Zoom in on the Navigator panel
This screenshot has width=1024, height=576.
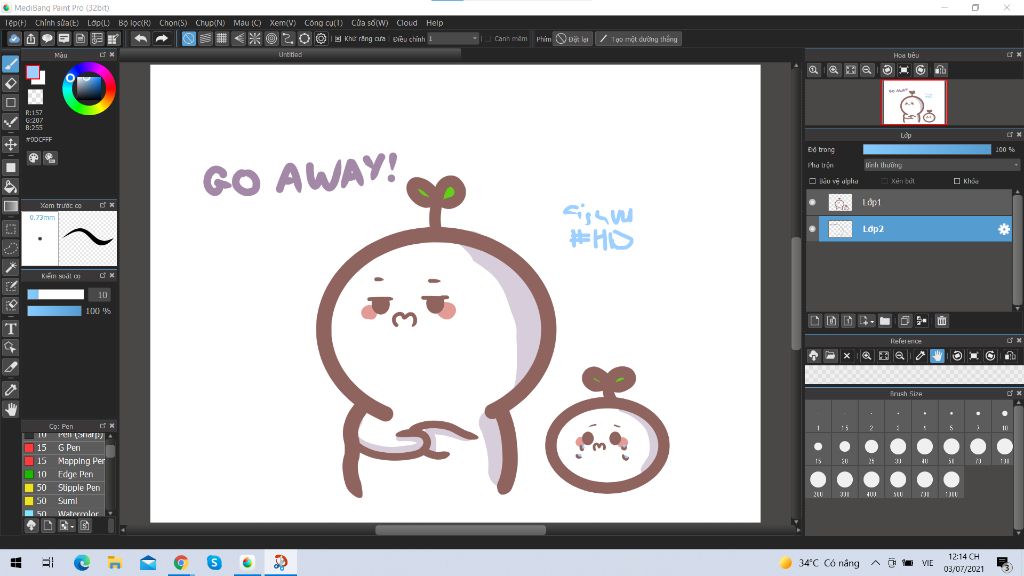tap(833, 70)
